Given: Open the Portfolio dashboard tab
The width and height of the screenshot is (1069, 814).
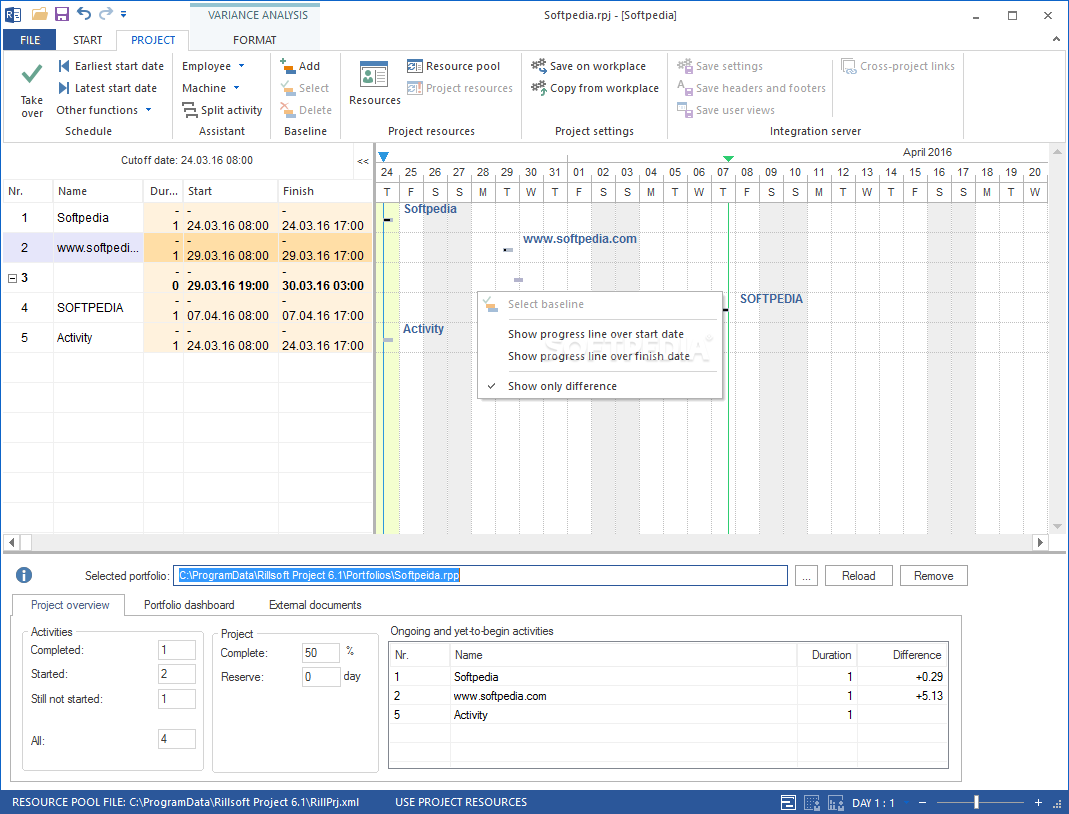Looking at the screenshot, I should pos(189,605).
